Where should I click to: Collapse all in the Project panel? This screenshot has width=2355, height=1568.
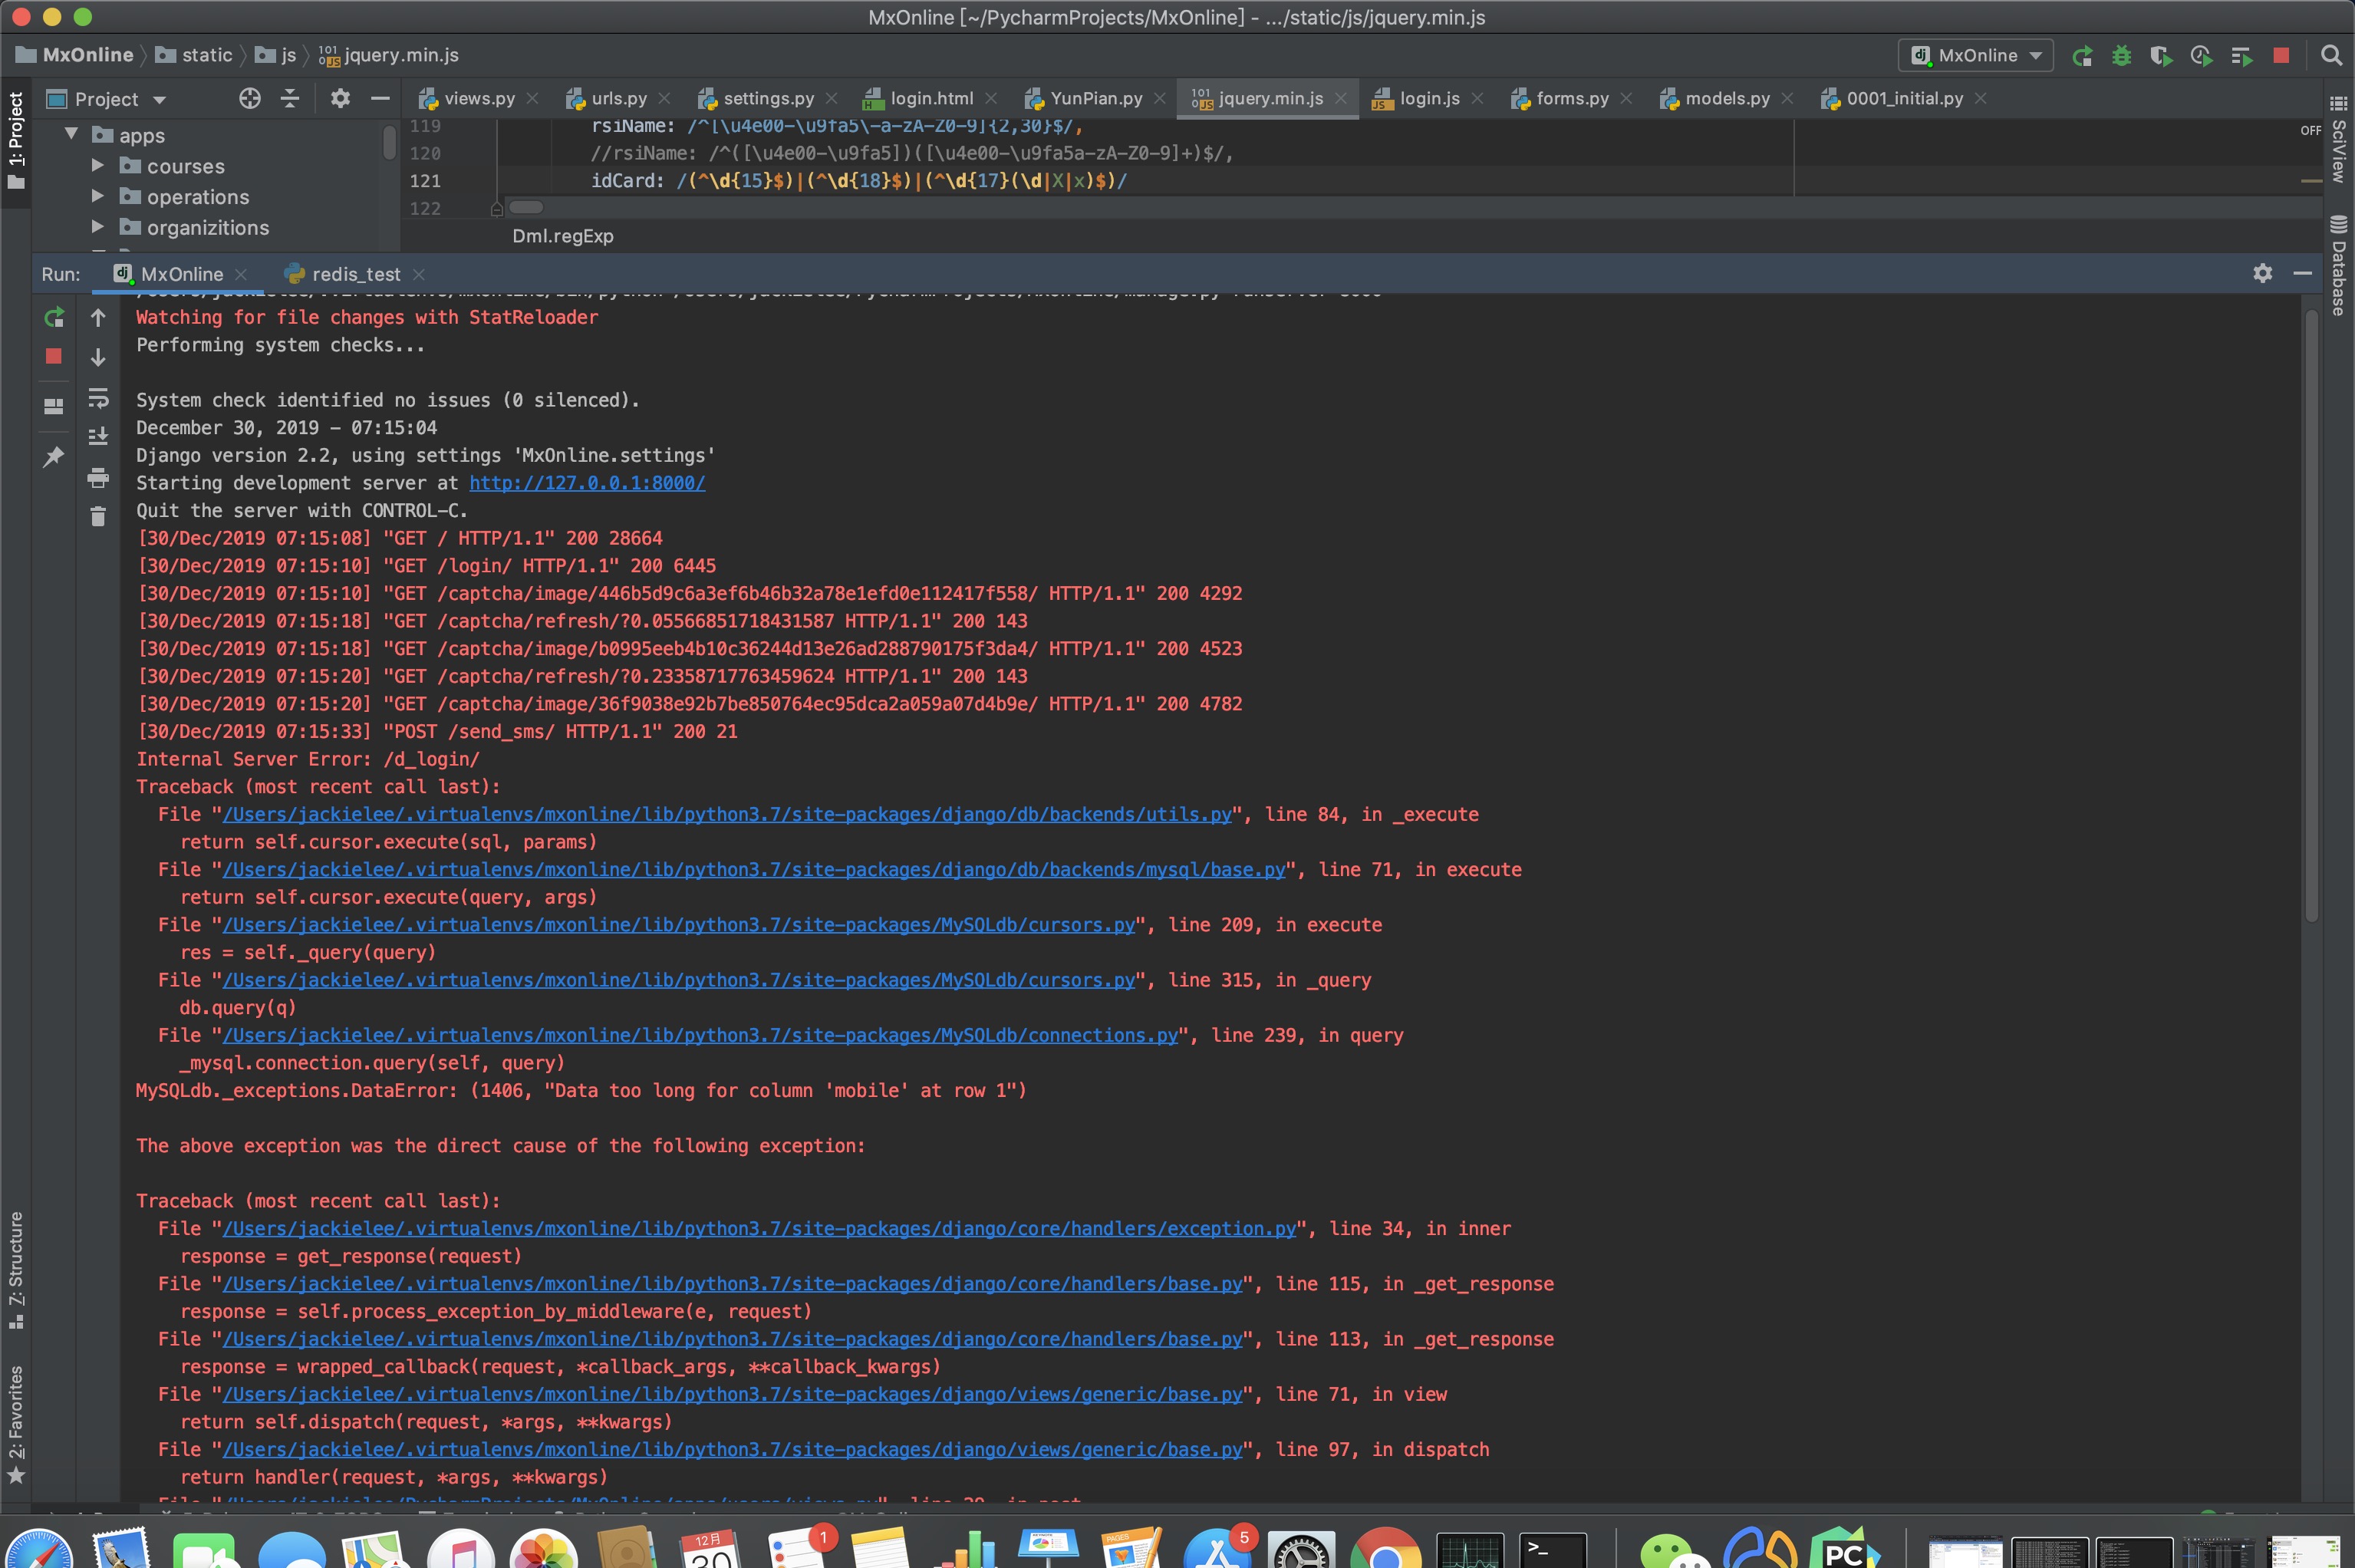click(x=290, y=98)
